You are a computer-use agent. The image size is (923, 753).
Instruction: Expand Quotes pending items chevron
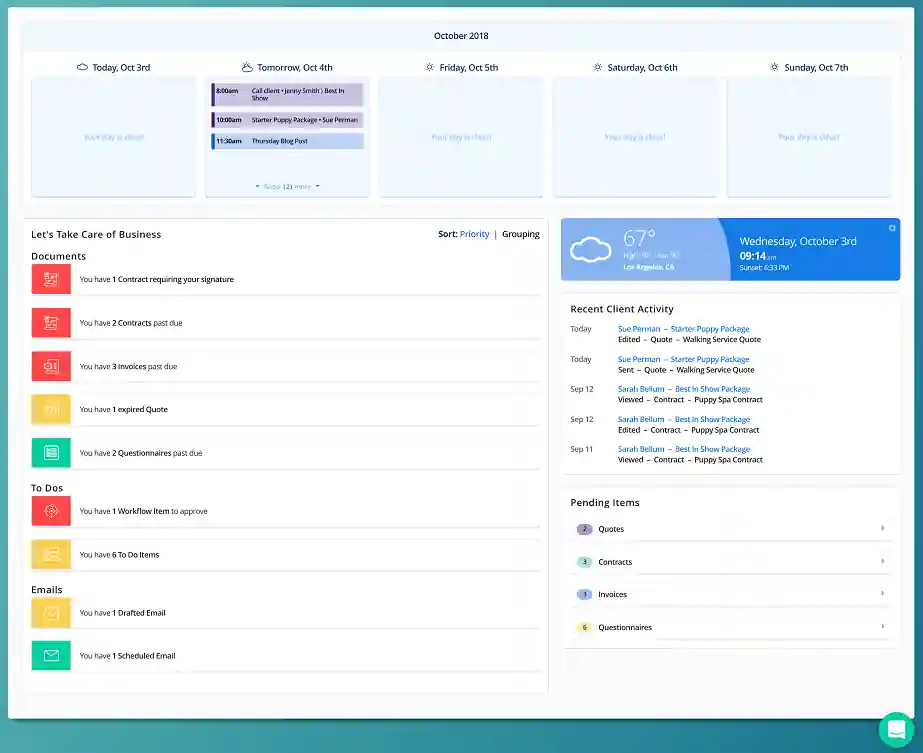(x=882, y=528)
